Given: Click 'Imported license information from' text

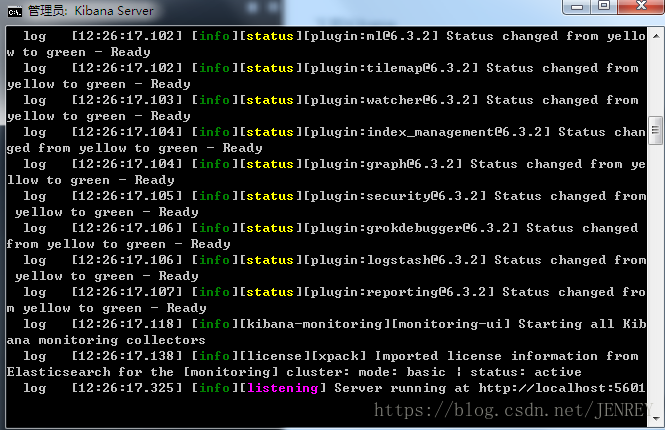Looking at the screenshot, I should click(x=507, y=356).
